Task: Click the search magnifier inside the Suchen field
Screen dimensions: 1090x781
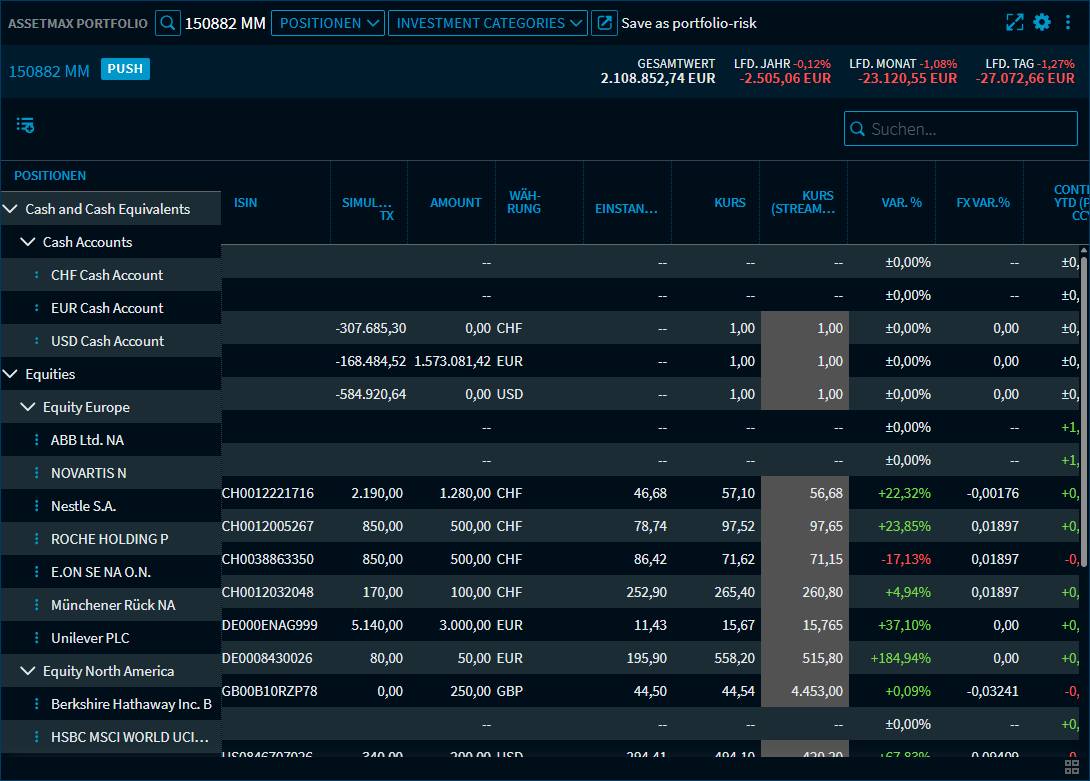Action: click(x=858, y=128)
